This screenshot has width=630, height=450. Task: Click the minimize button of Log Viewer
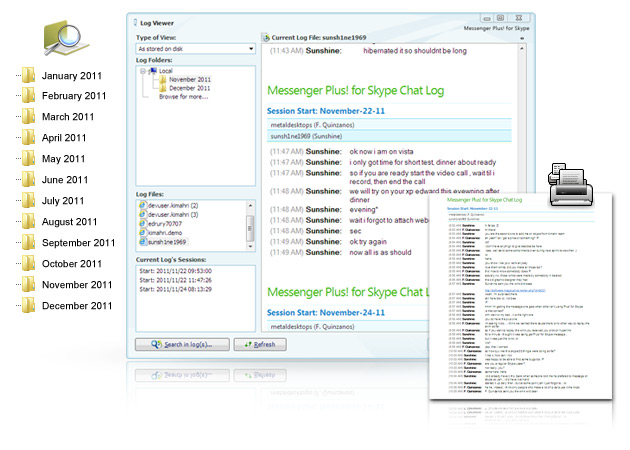point(487,18)
